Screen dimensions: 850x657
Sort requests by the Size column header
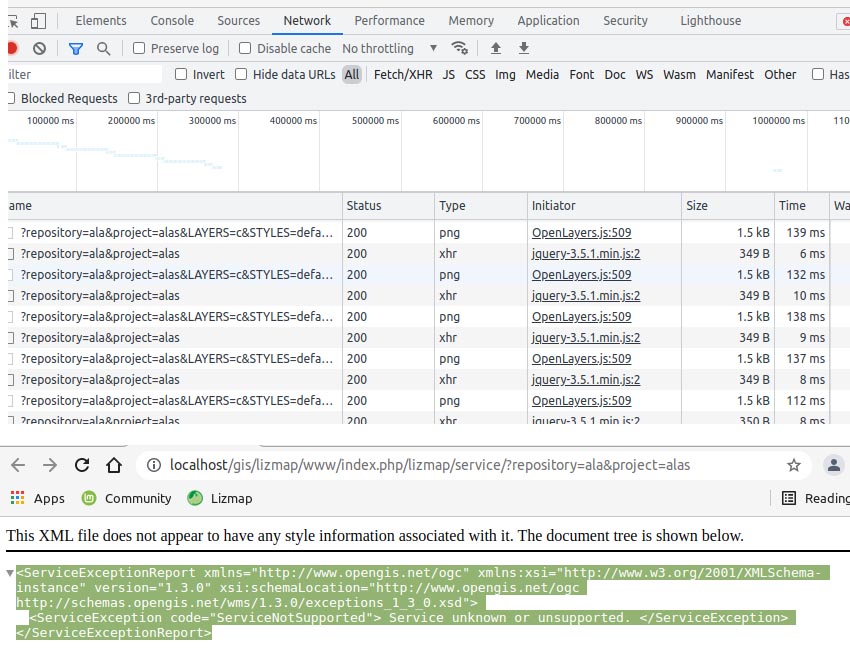698,205
